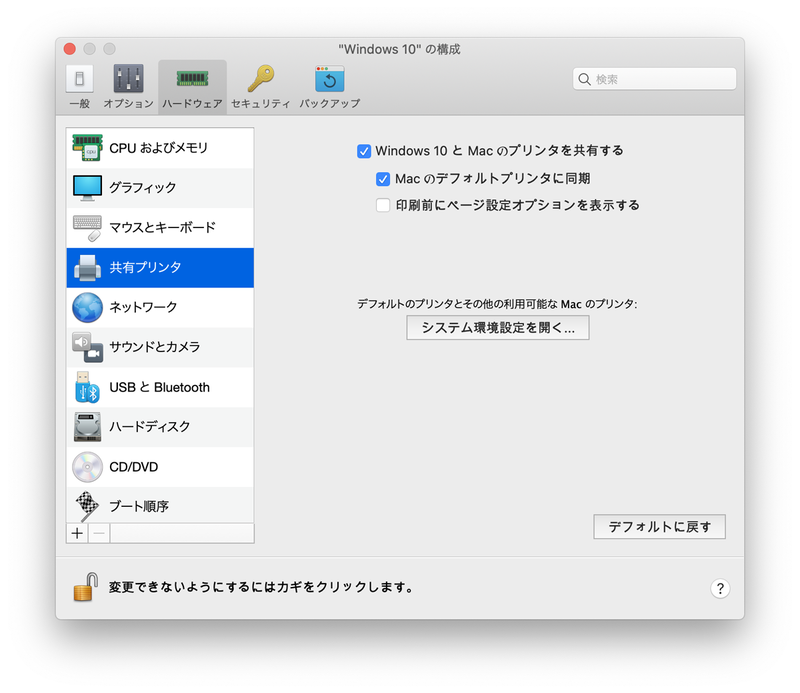800x693 pixels.
Task: Click デフォルトに戻す button
Action: click(659, 527)
